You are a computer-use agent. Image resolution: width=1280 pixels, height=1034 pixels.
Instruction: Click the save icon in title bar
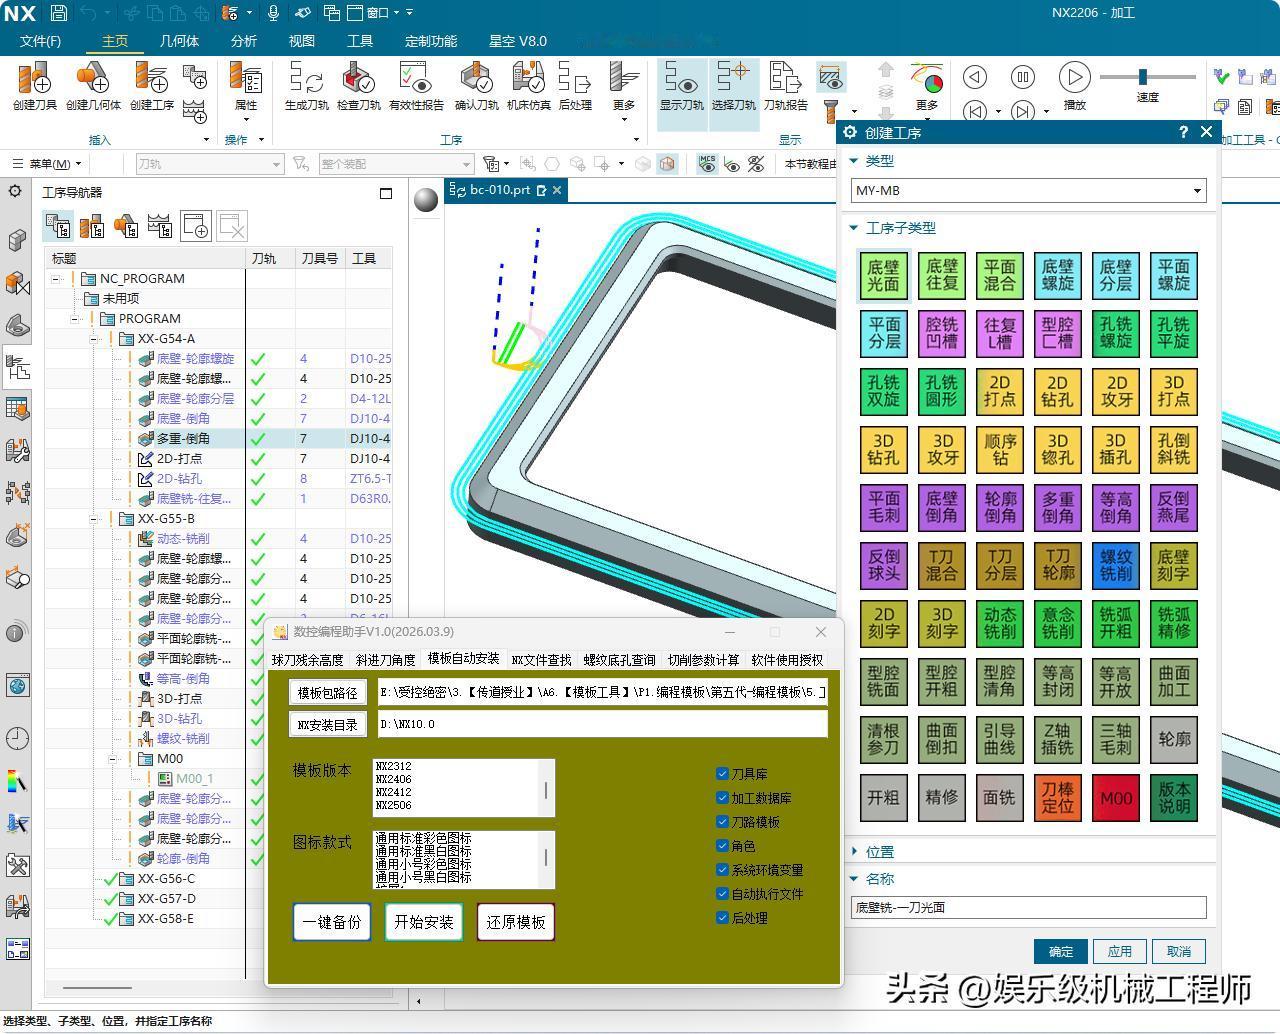point(59,13)
